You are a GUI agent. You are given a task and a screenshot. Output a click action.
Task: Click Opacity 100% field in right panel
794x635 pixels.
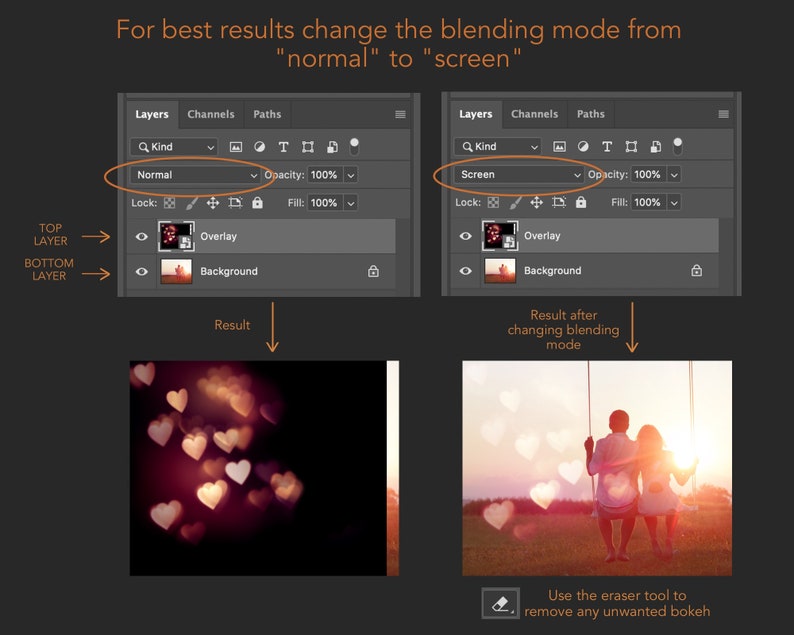(648, 175)
